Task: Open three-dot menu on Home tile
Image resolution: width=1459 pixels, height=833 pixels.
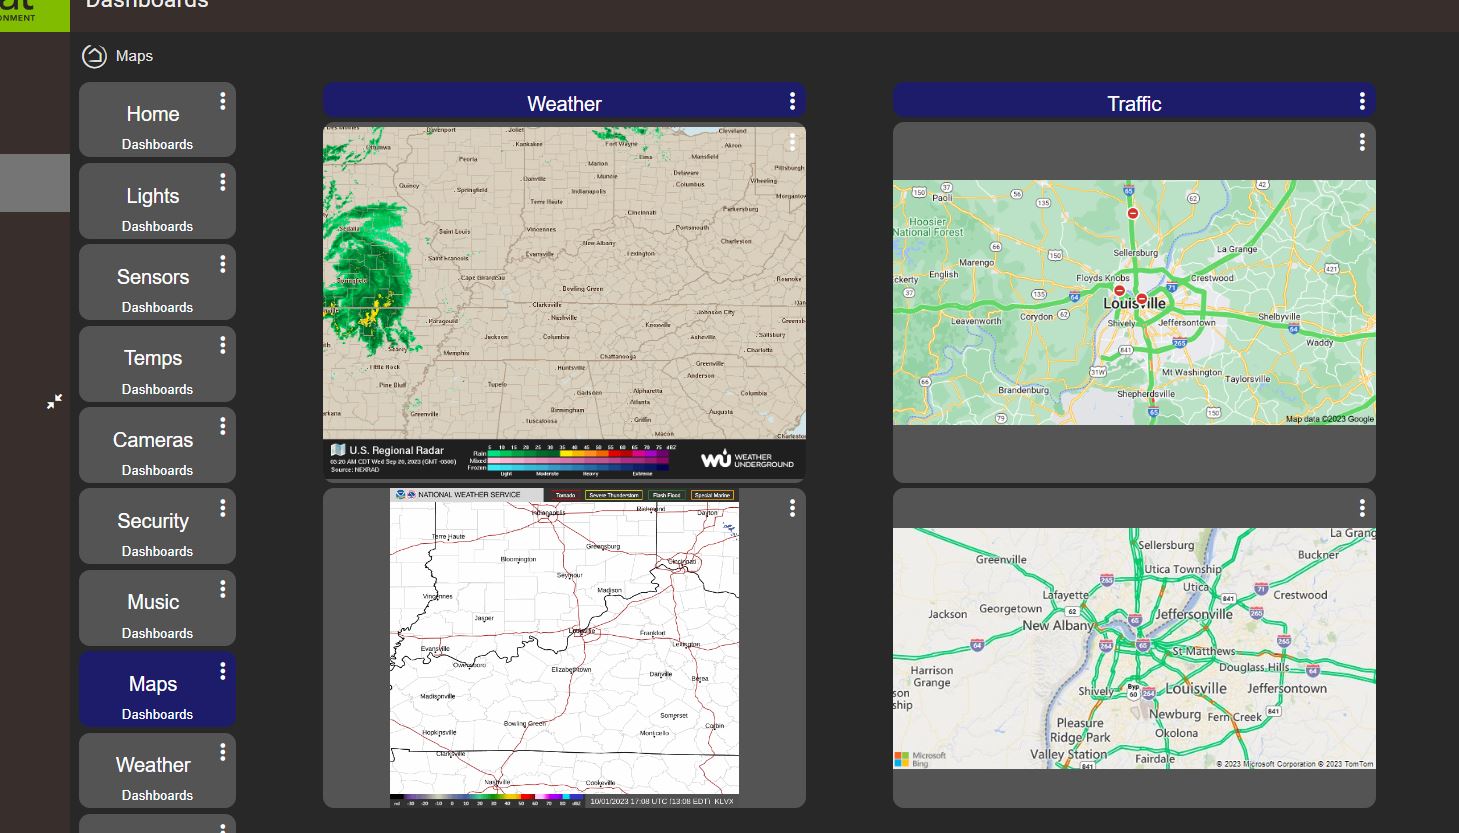Action: click(222, 101)
